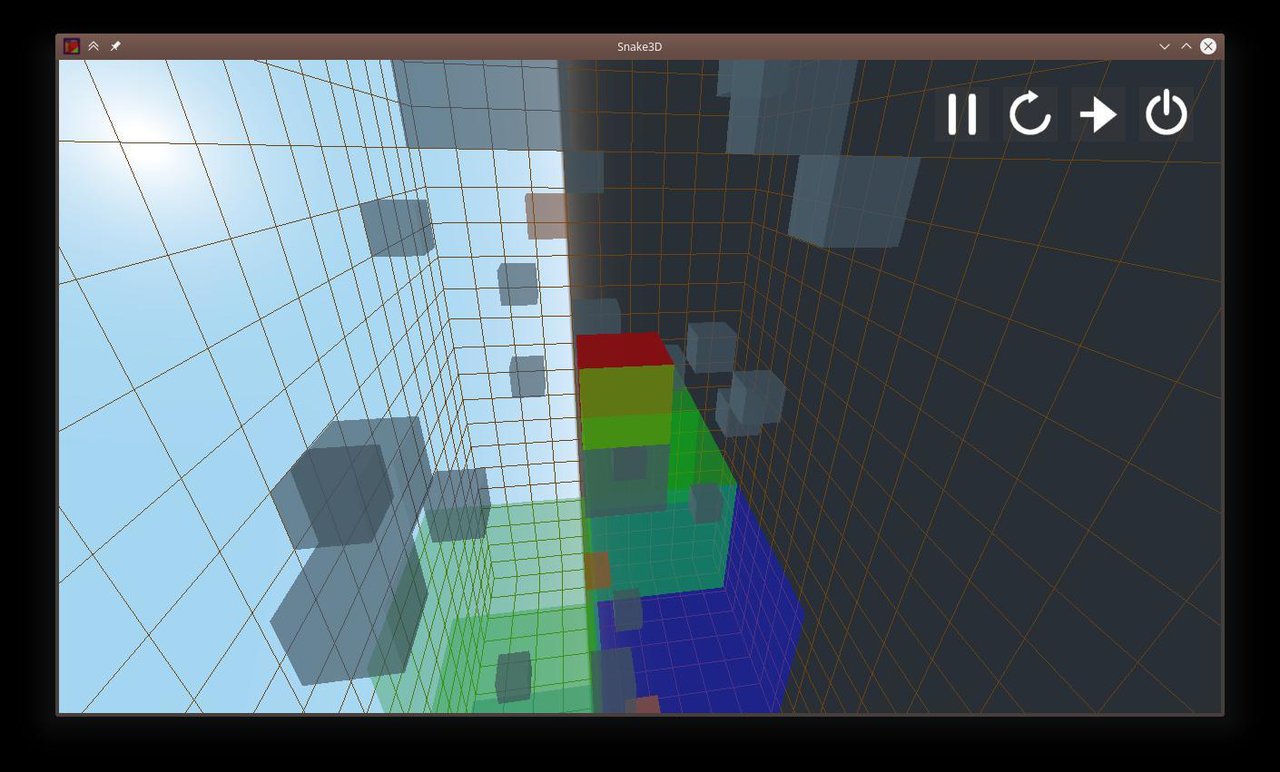Restart the game with the circular arrow
Viewport: 1280px width, 772px height.
(1029, 114)
